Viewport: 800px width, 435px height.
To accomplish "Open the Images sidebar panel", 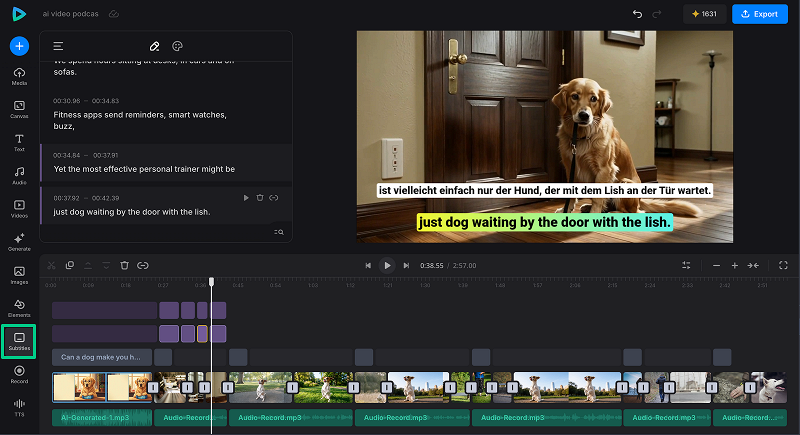I will click(19, 275).
